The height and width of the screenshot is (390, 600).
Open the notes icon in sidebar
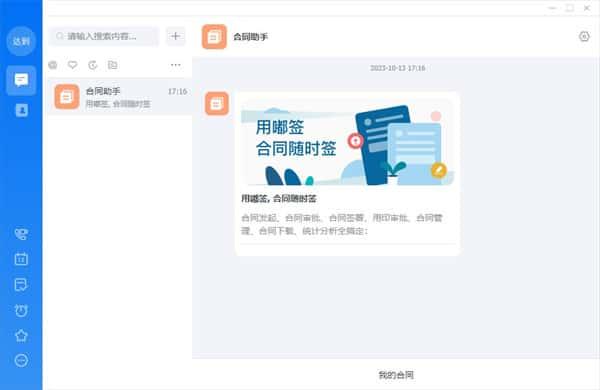pos(21,285)
